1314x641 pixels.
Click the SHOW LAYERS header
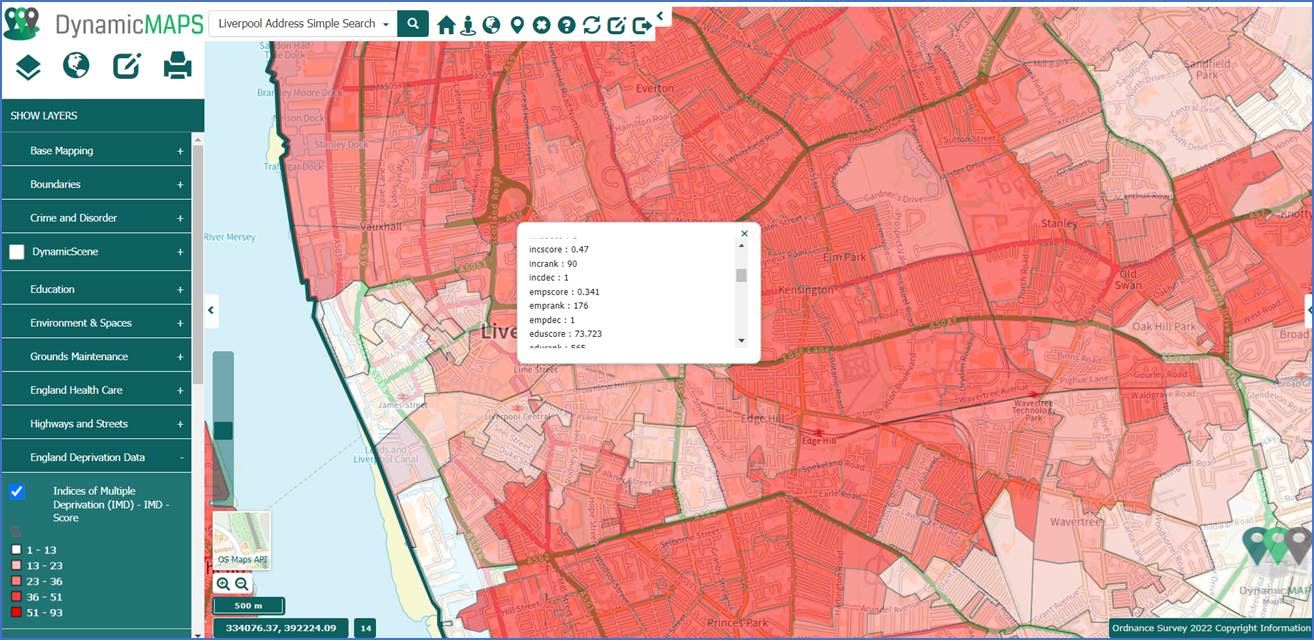tap(103, 116)
